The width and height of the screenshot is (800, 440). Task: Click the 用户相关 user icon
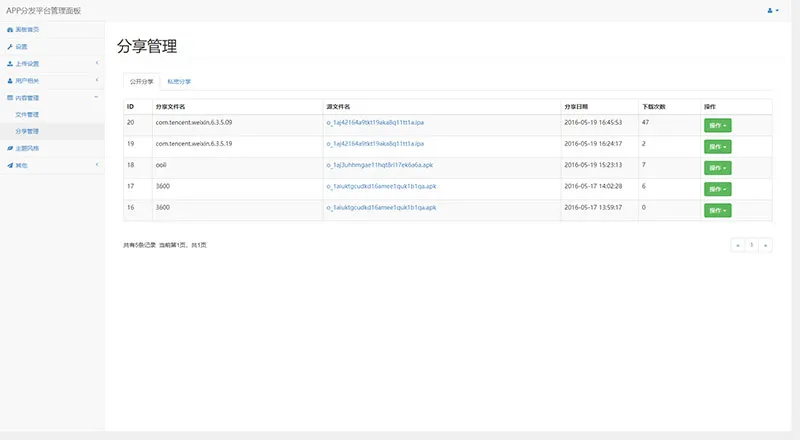10,81
